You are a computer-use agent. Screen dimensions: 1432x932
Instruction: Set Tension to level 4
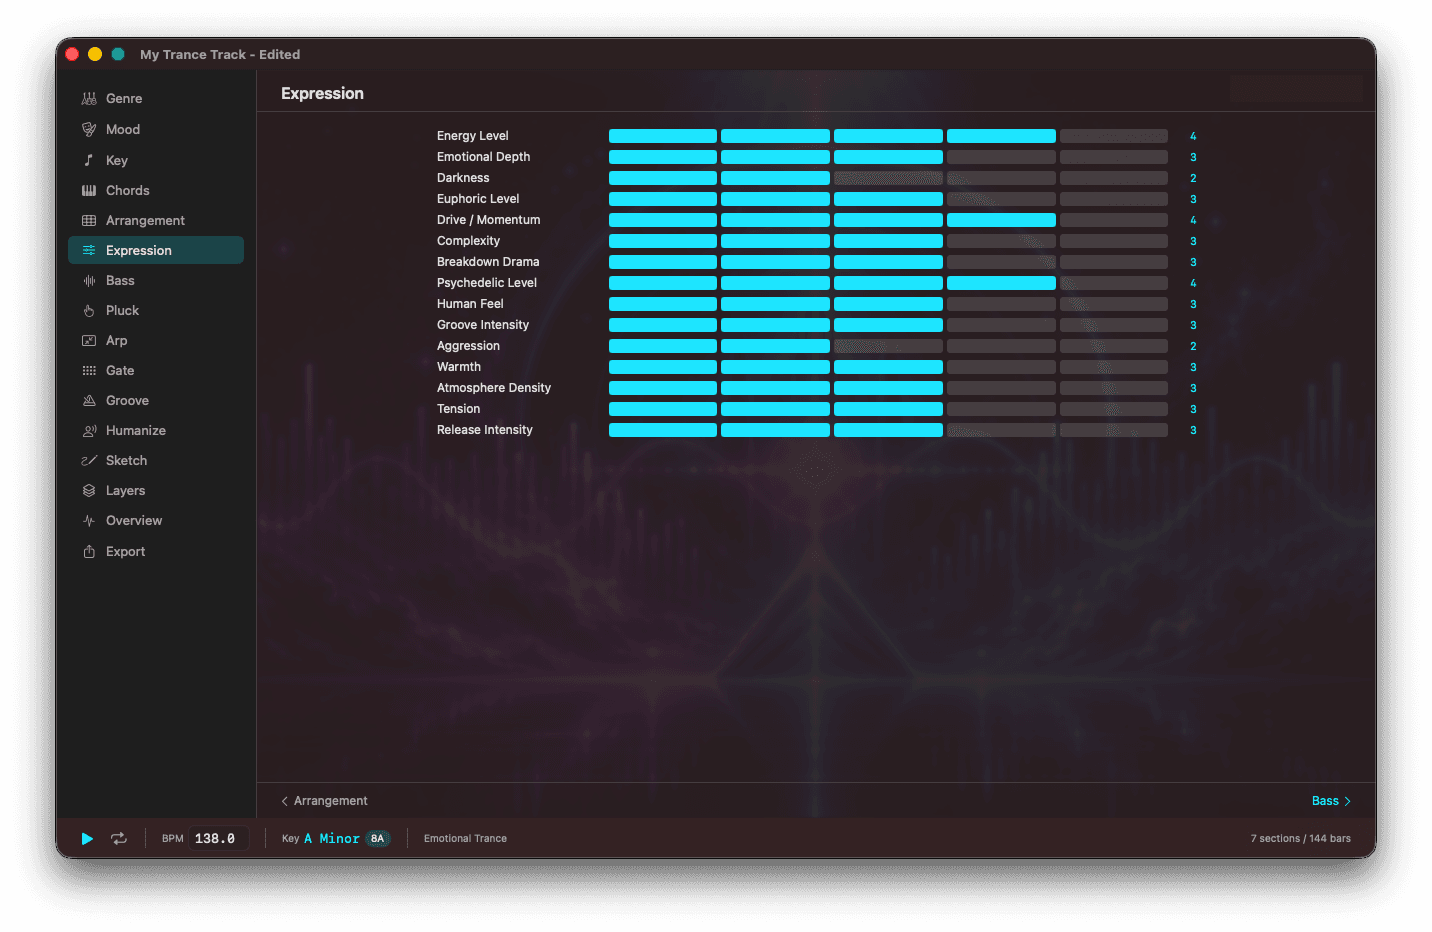1001,409
